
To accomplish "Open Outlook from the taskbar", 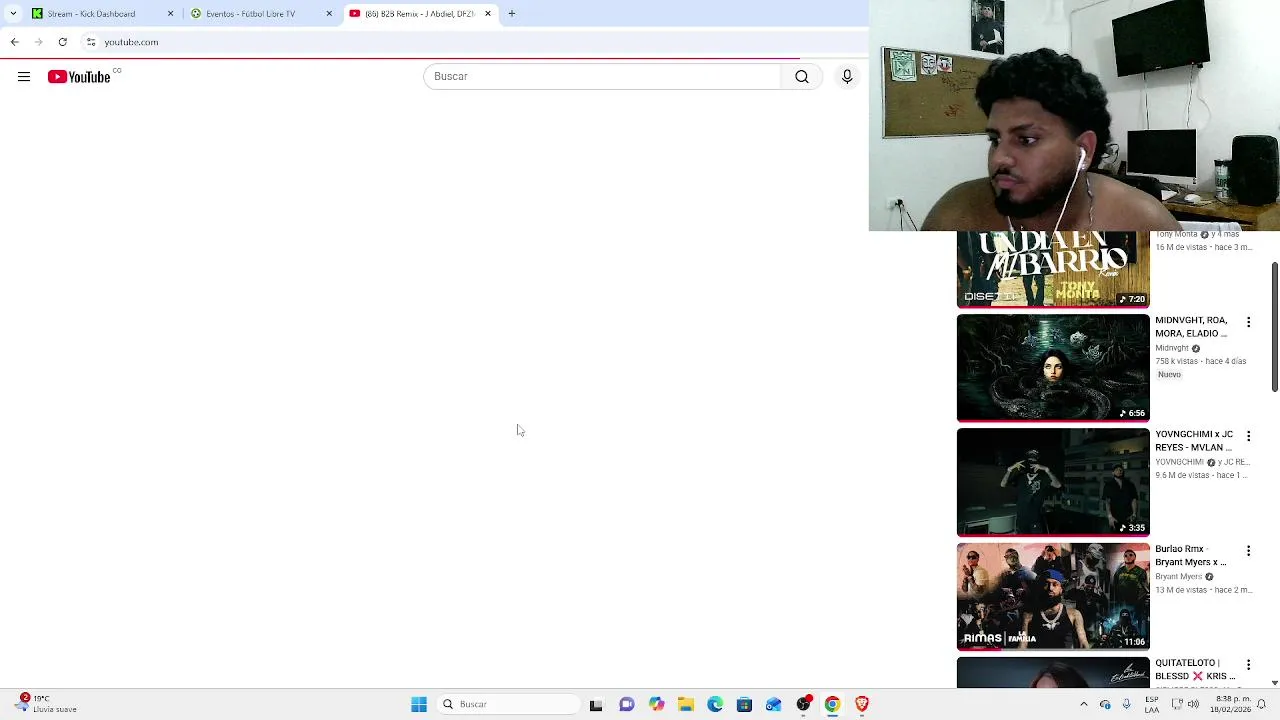I will [773, 705].
